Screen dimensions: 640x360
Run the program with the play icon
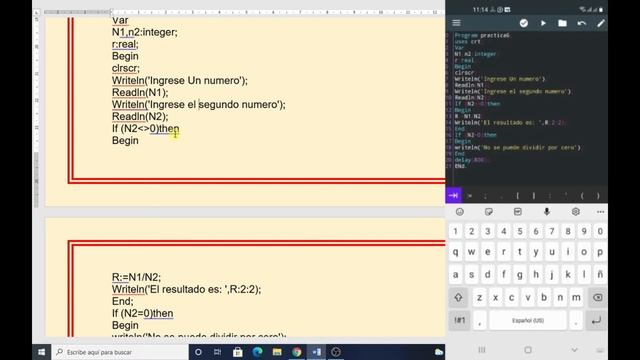click(543, 23)
